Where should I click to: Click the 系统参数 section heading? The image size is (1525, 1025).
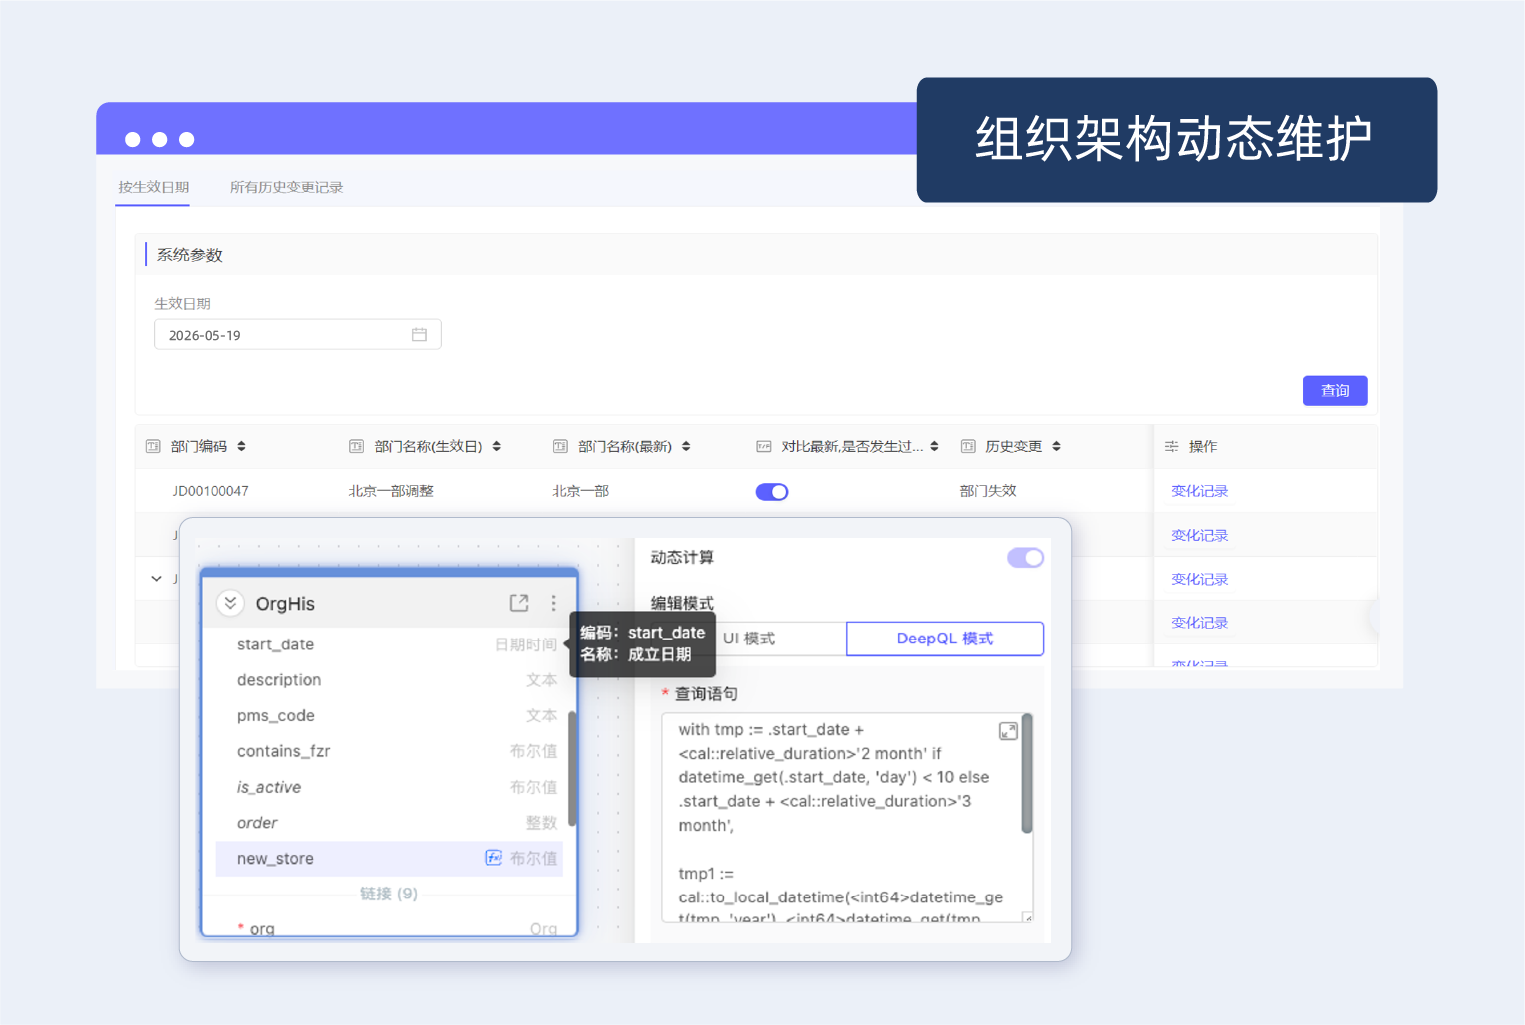point(189,255)
